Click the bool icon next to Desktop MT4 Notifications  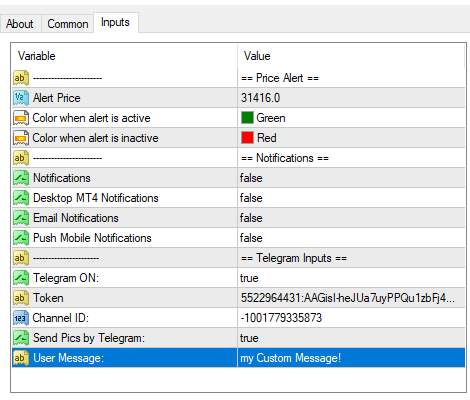click(21, 198)
